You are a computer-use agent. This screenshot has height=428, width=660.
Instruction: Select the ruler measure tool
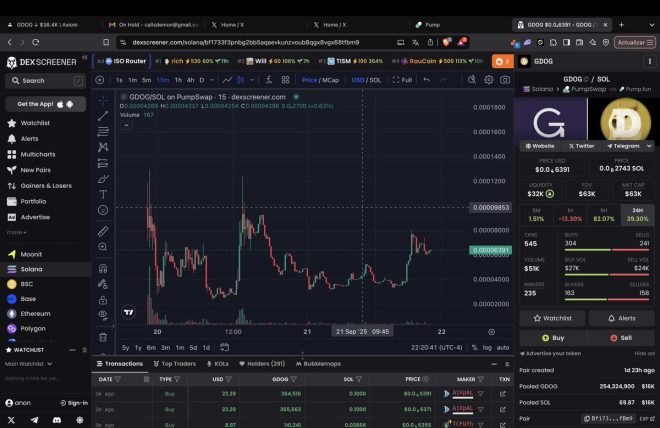click(x=103, y=231)
